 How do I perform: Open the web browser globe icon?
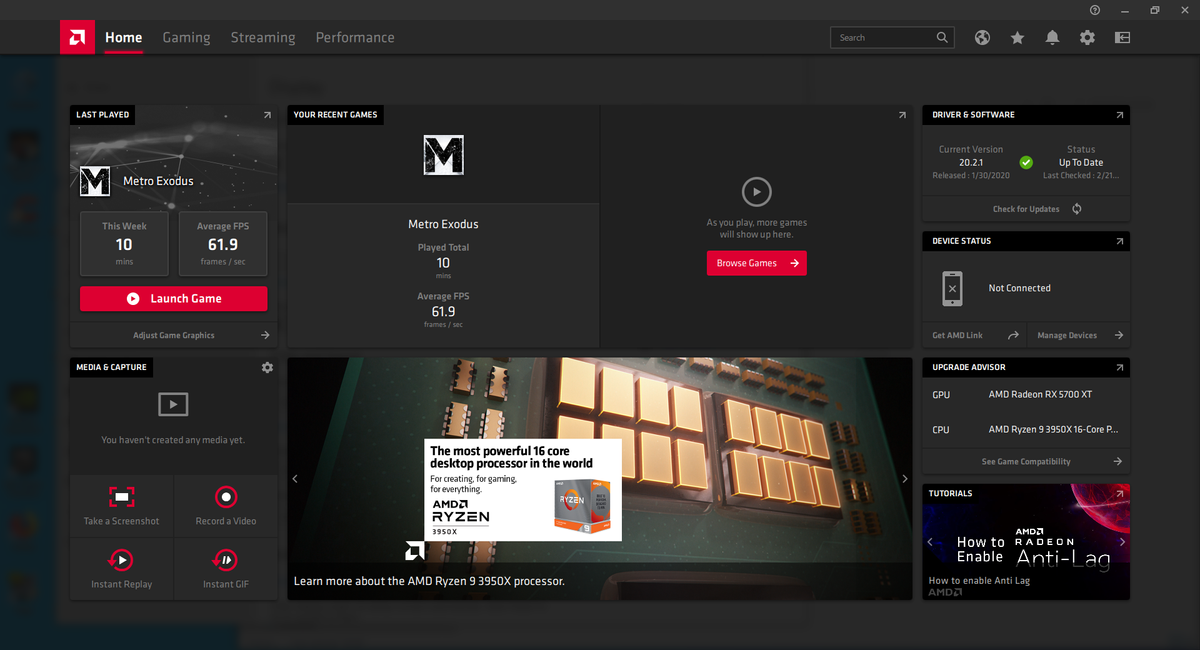[x=983, y=37]
